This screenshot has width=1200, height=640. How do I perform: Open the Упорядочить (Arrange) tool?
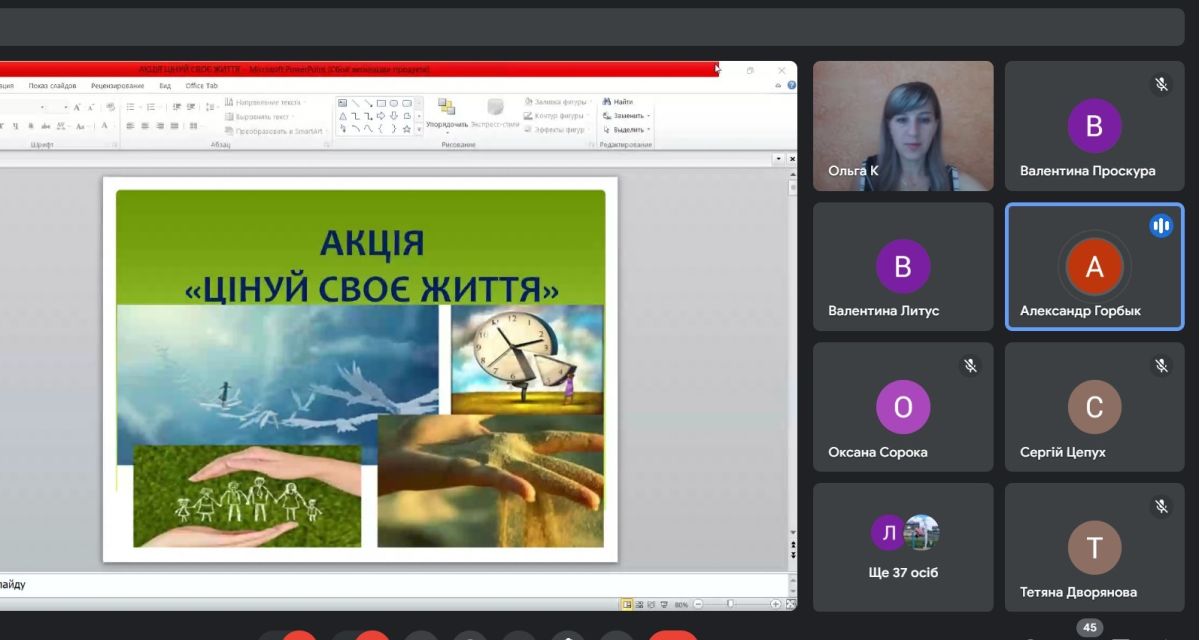tap(446, 108)
